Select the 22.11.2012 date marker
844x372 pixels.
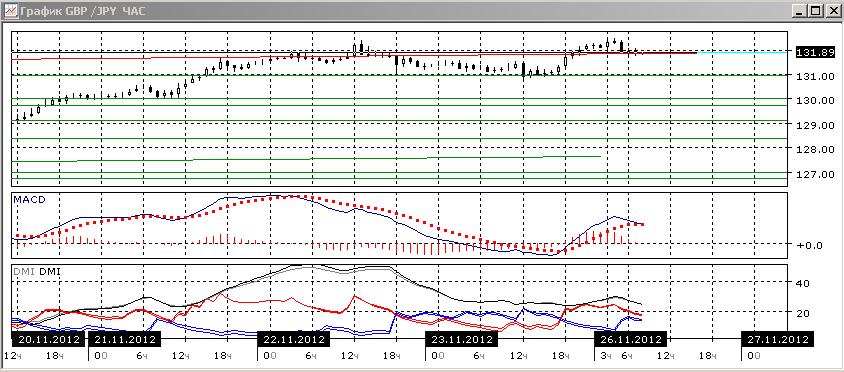[x=293, y=340]
